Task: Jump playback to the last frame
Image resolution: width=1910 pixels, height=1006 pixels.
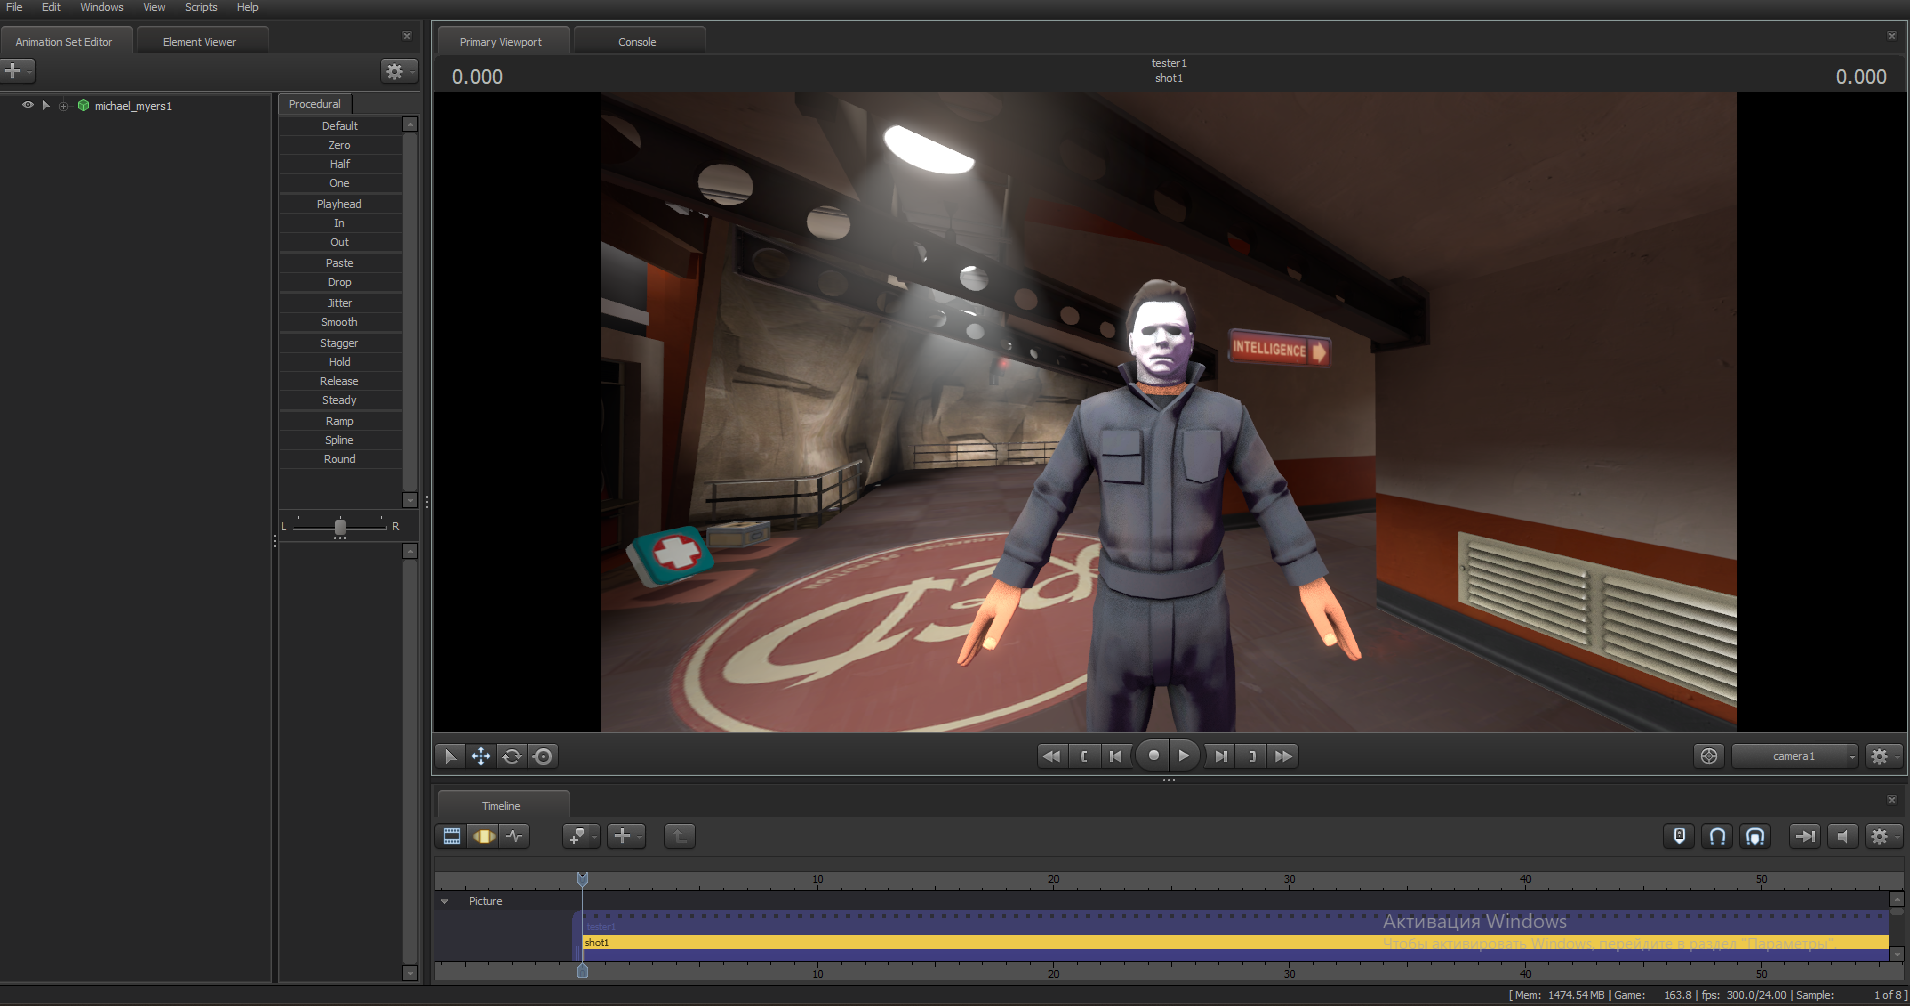Action: pyautogui.click(x=1284, y=756)
